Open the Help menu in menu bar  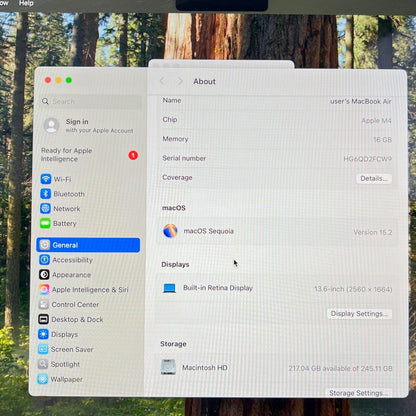click(26, 3)
